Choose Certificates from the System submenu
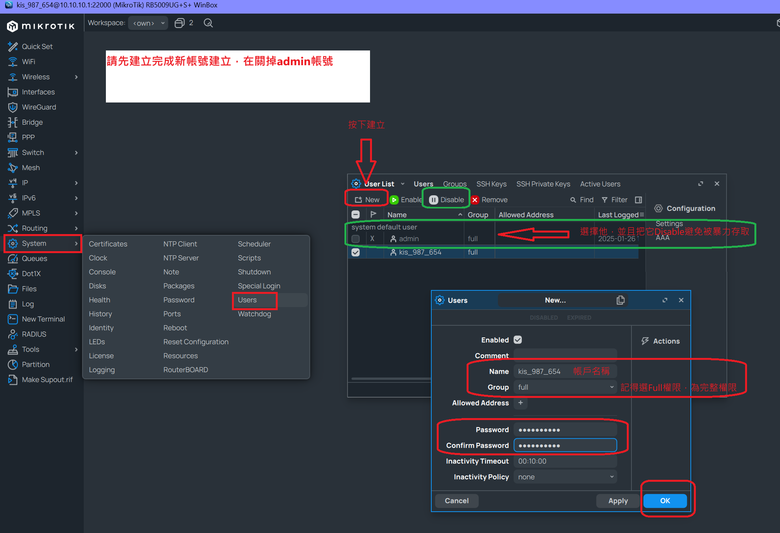 (108, 244)
